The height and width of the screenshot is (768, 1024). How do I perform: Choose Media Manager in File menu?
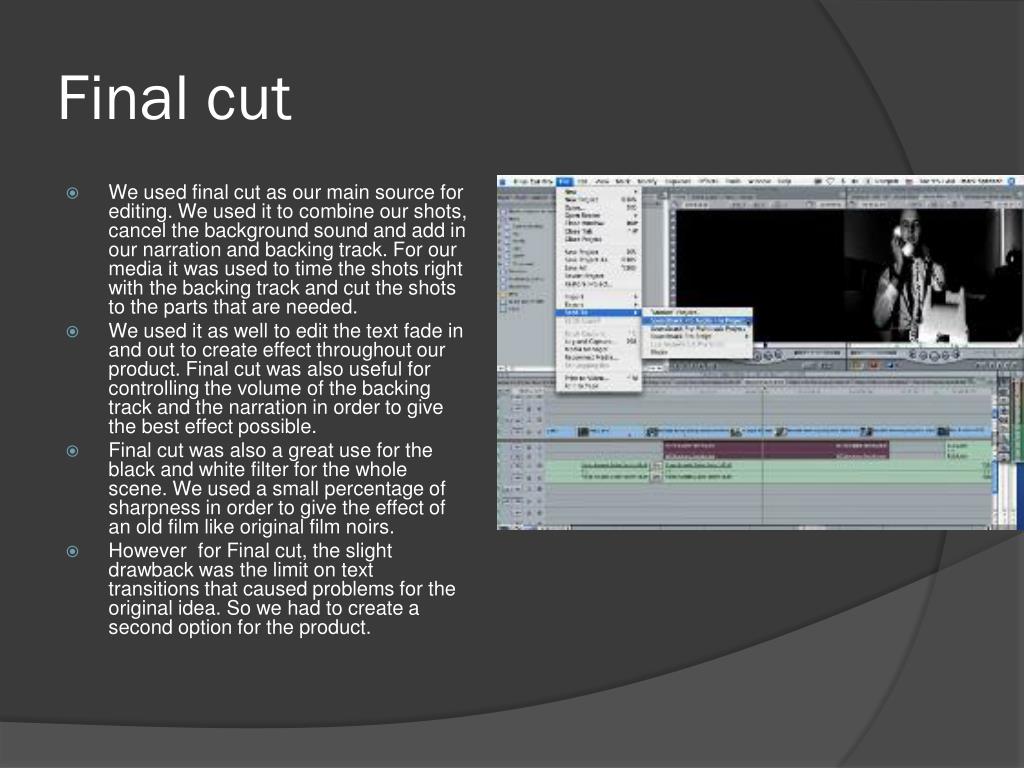[x=598, y=349]
